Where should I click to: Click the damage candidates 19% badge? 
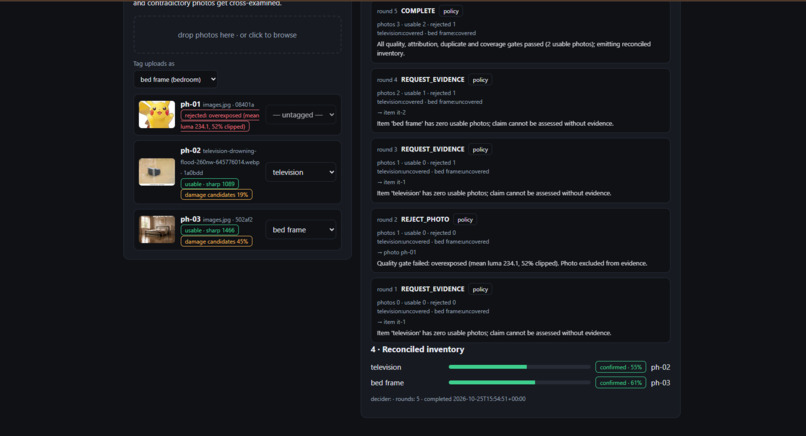pyautogui.click(x=216, y=195)
